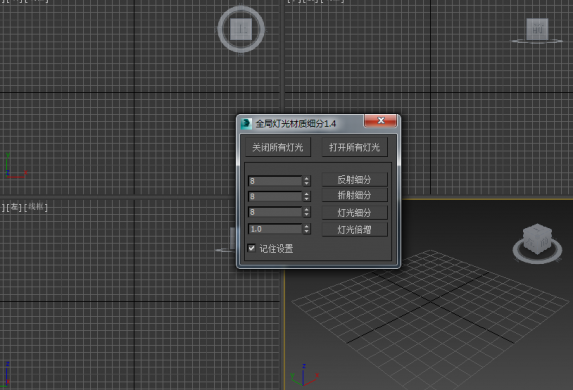Apply the 灯光细分 light subdivision button
573x390 pixels.
[x=354, y=212]
